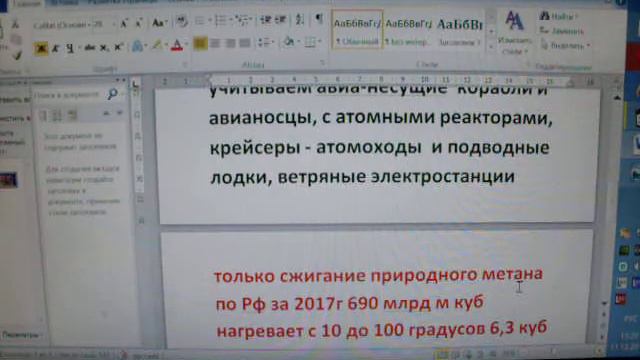This screenshot has height=360, width=640.
Task: Set Center paragraph alignment
Action: tap(216, 43)
